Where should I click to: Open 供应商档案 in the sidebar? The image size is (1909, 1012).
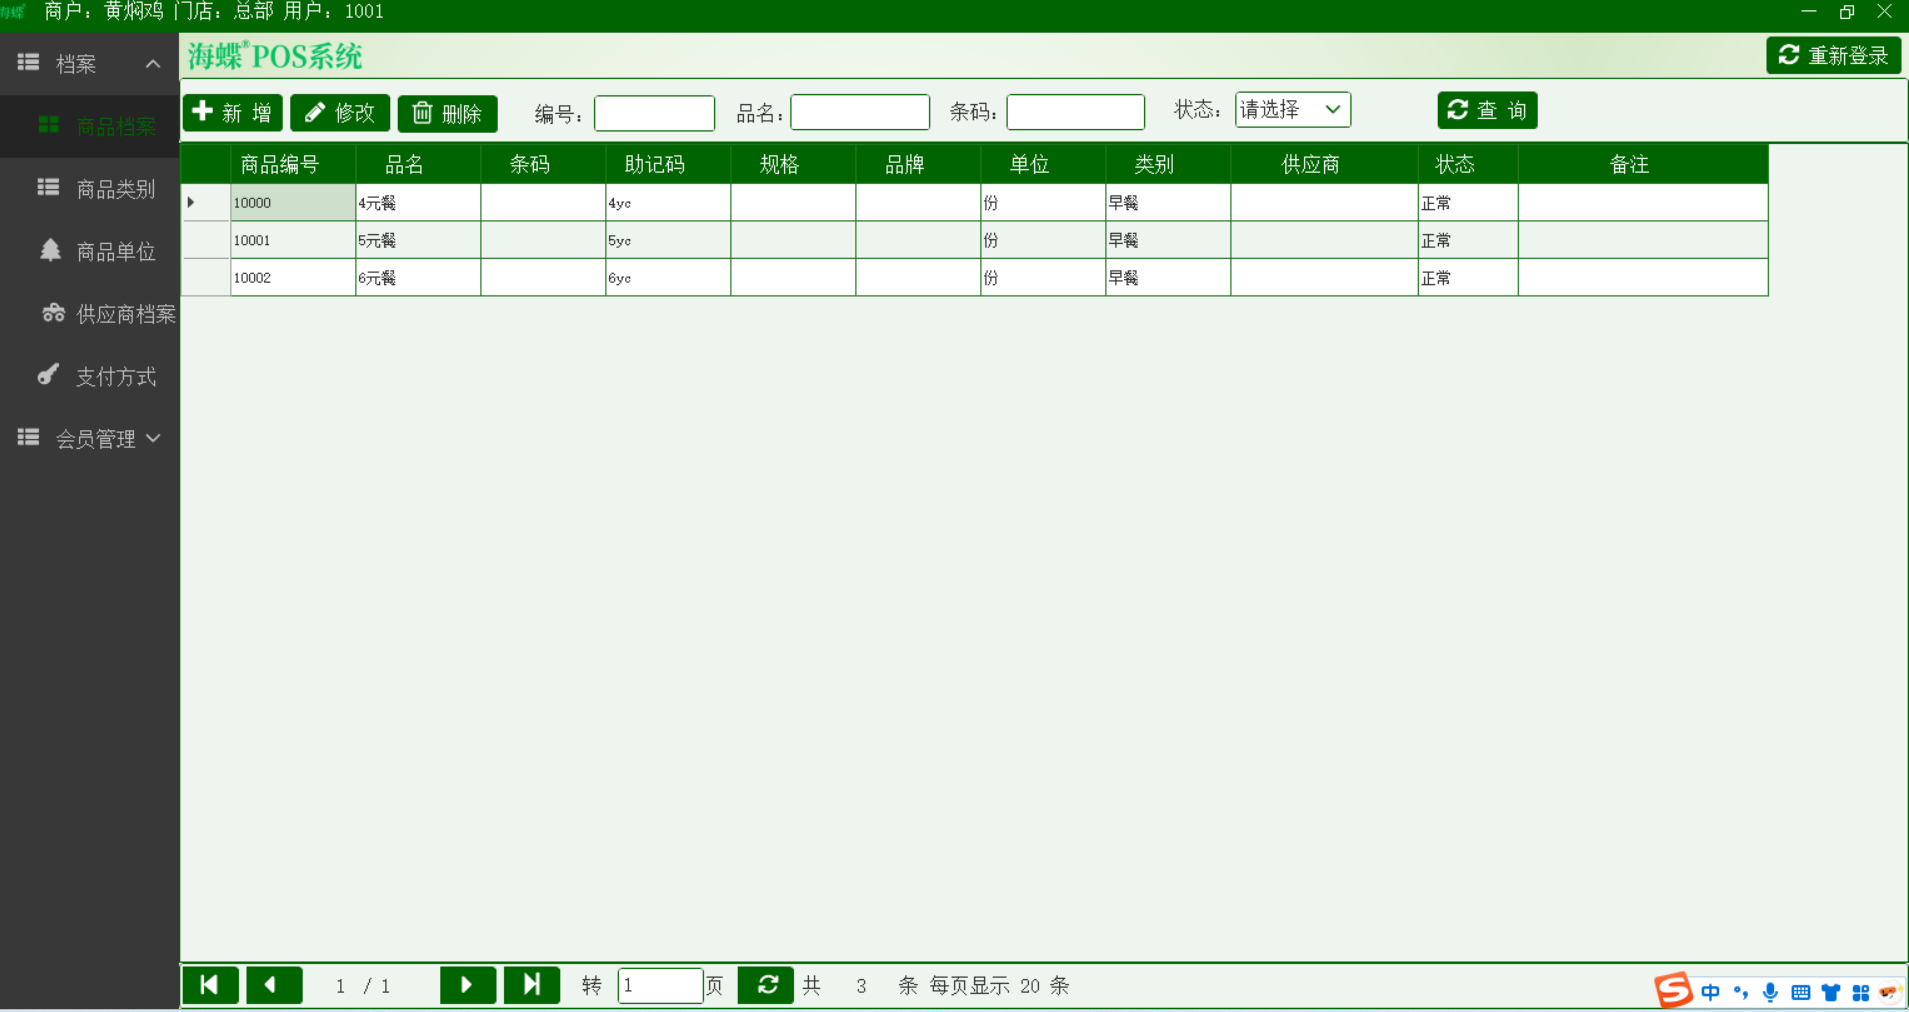pyautogui.click(x=125, y=314)
